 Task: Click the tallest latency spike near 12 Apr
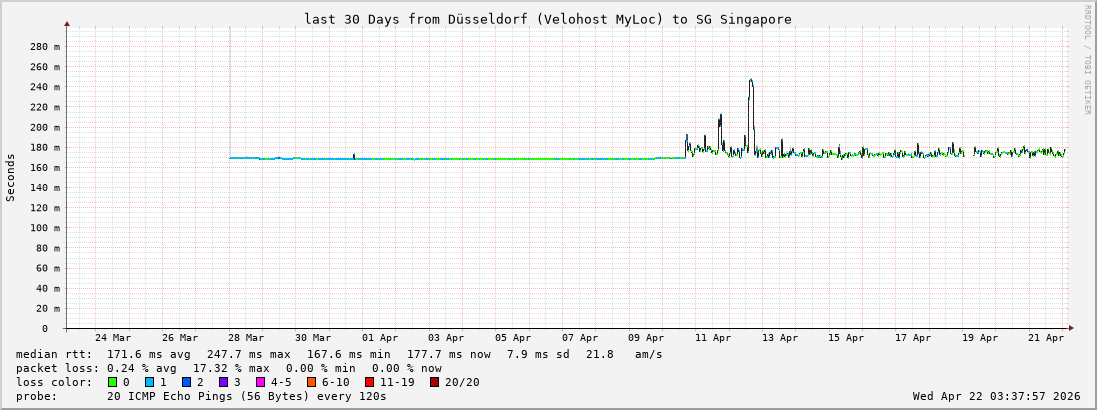[750, 81]
